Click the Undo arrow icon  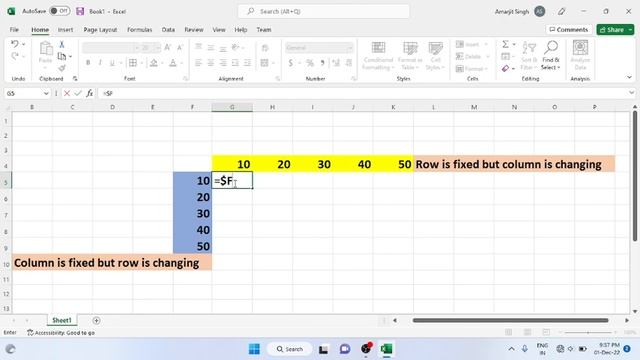(x=15, y=44)
